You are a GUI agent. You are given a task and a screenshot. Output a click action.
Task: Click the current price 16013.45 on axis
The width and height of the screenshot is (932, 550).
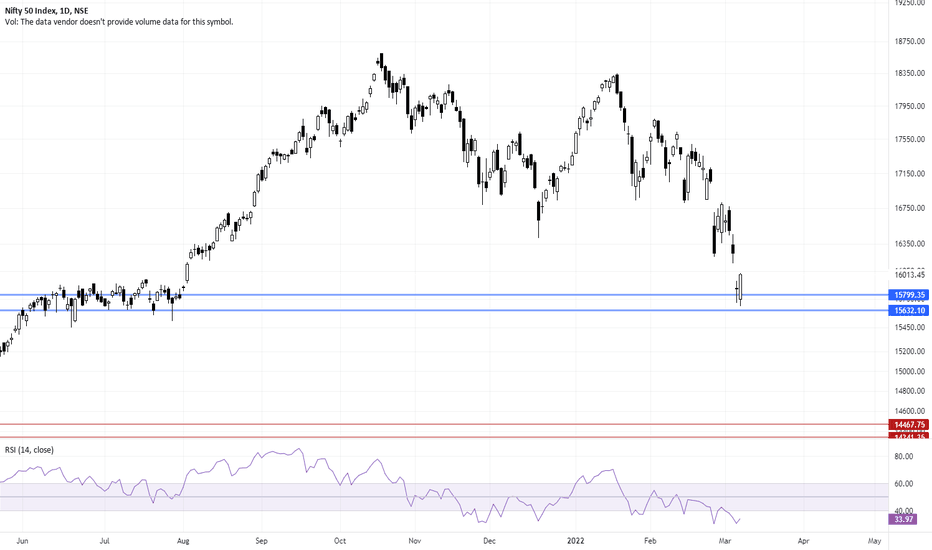click(x=909, y=275)
